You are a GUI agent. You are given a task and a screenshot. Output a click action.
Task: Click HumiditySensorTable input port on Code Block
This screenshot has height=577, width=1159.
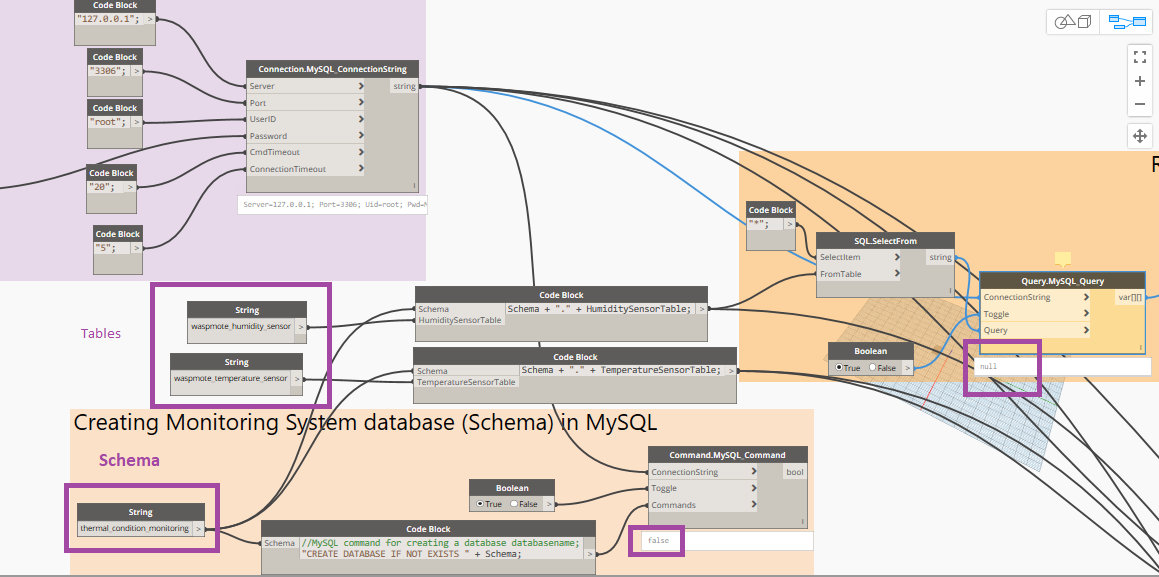pyautogui.click(x=460, y=320)
